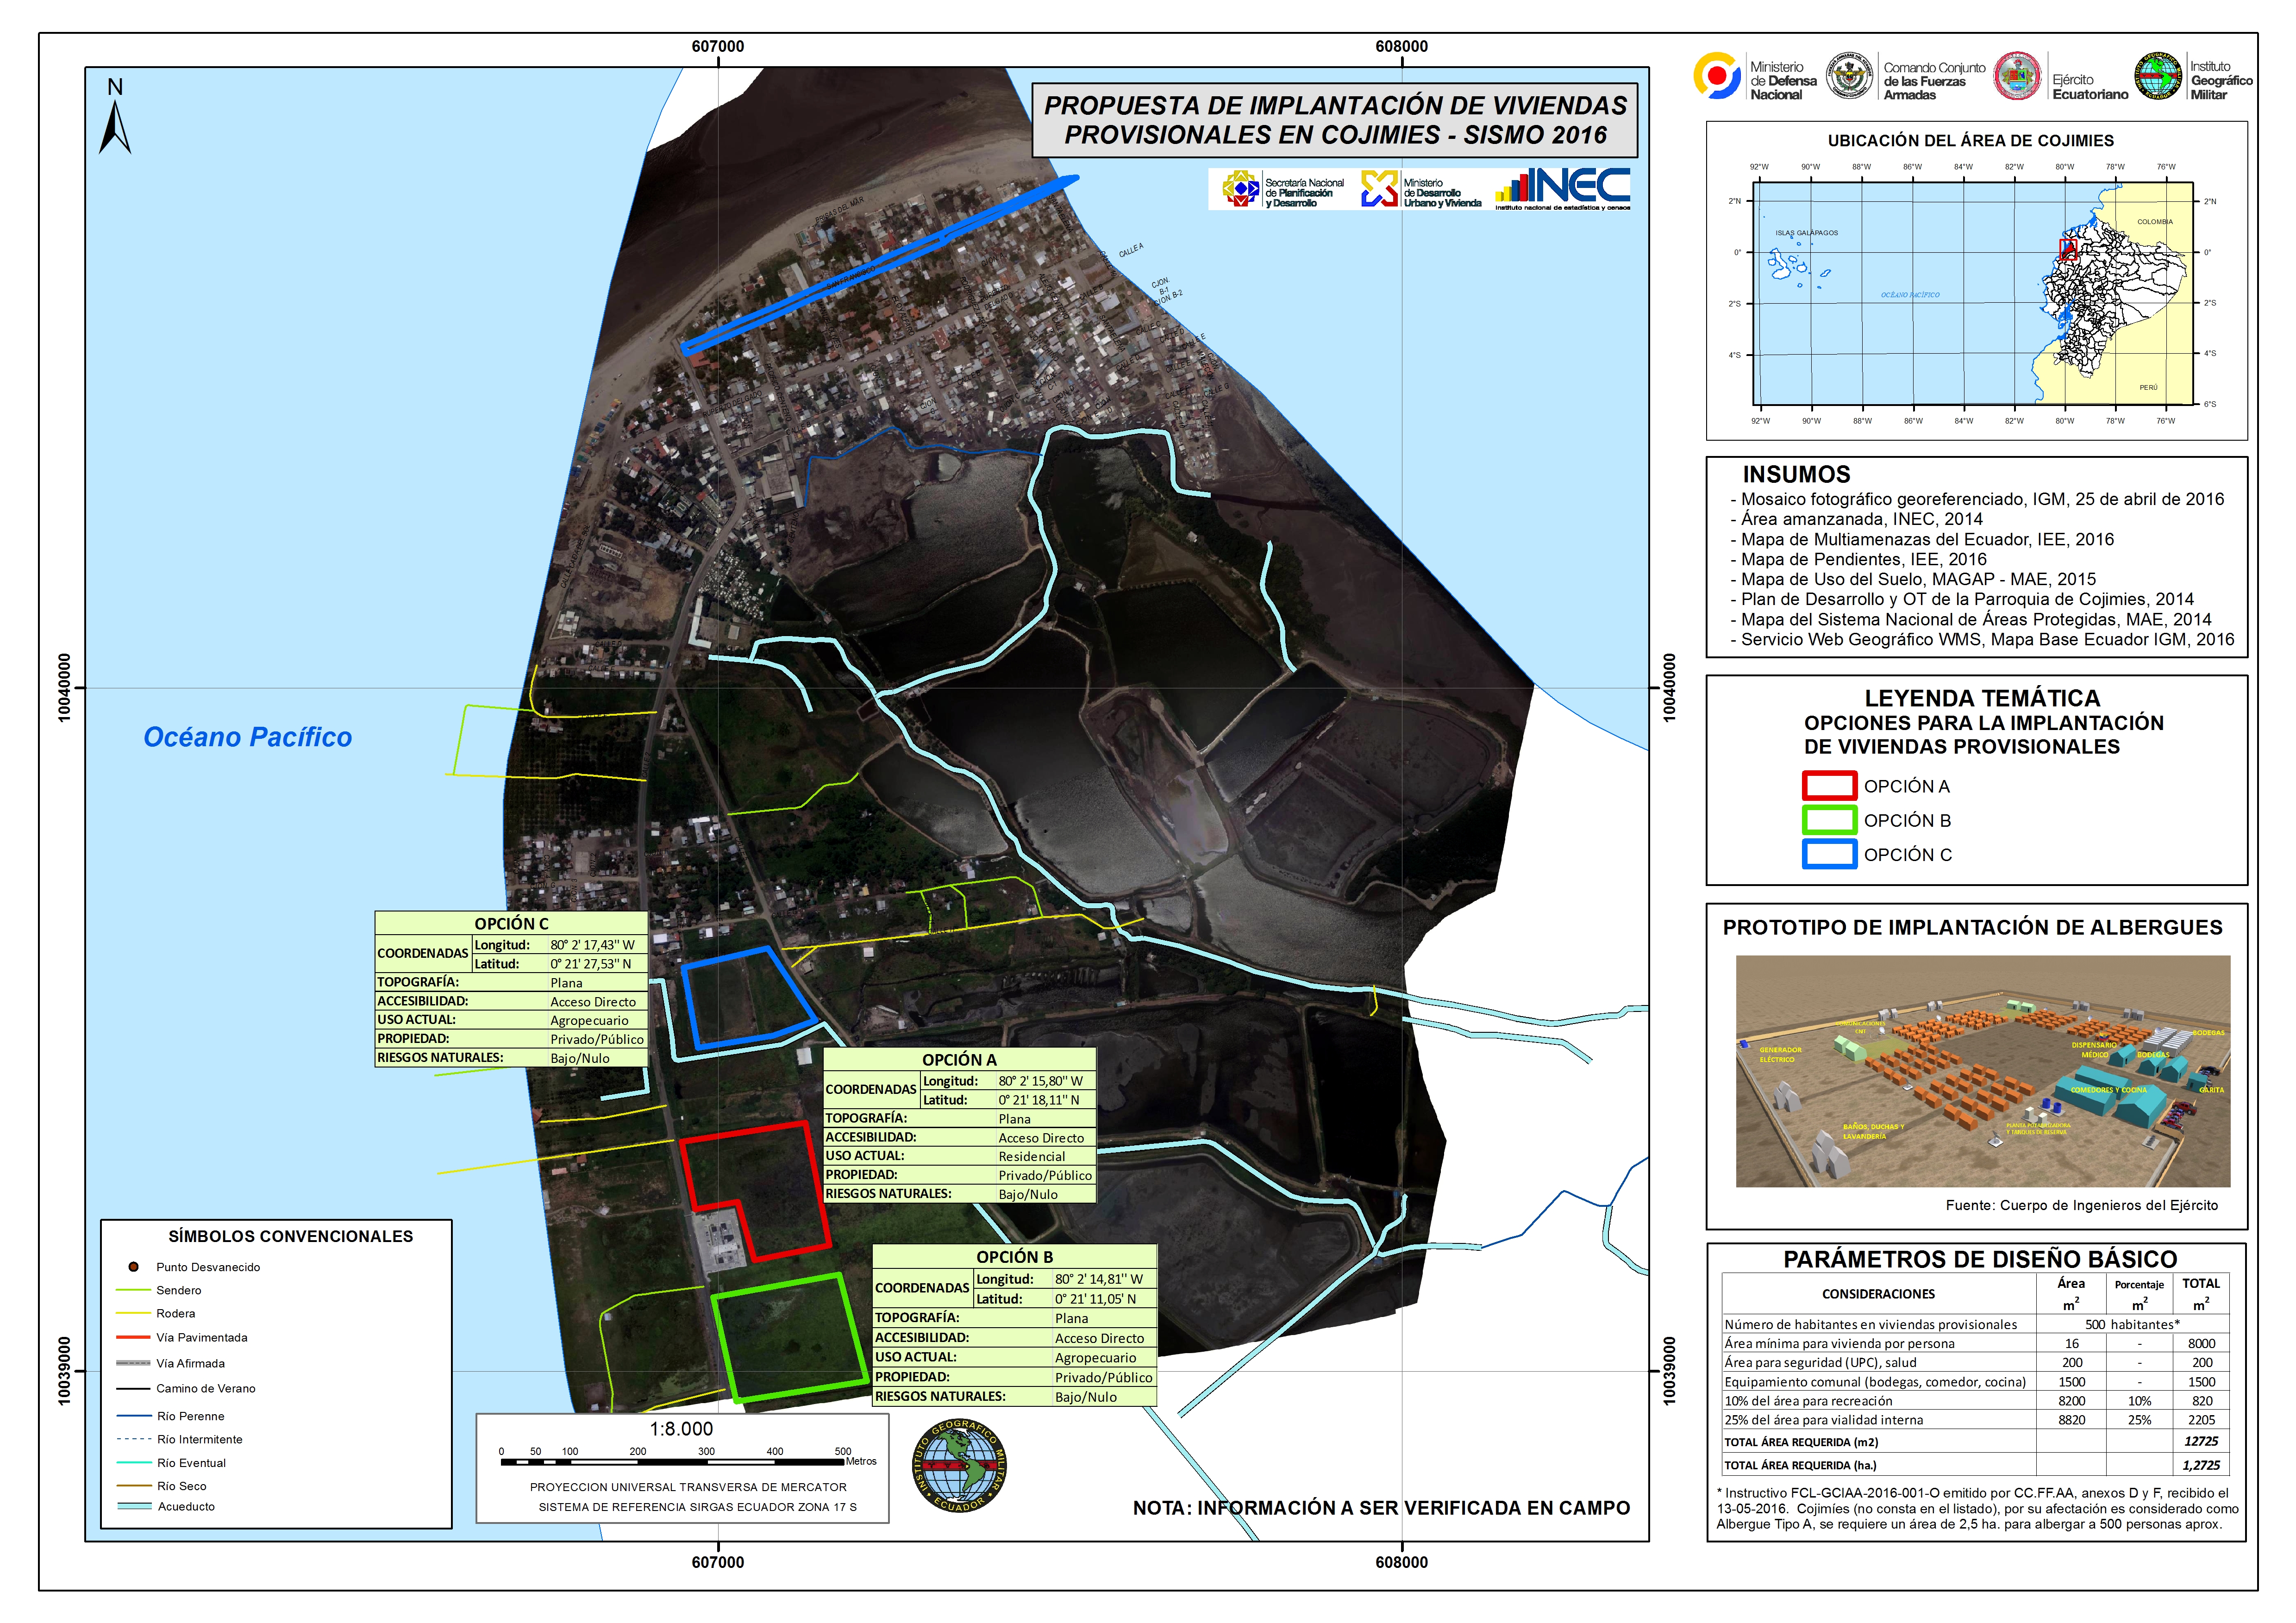Click the IGM Ecuador globe seal near scale bar
This screenshot has width=2296, height=1623.
tap(959, 1466)
